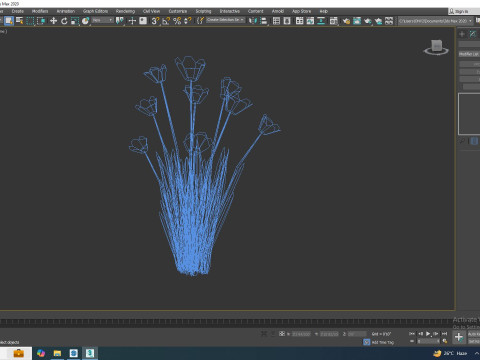
Task: Open the Graph Editors menu
Action: pos(95,11)
